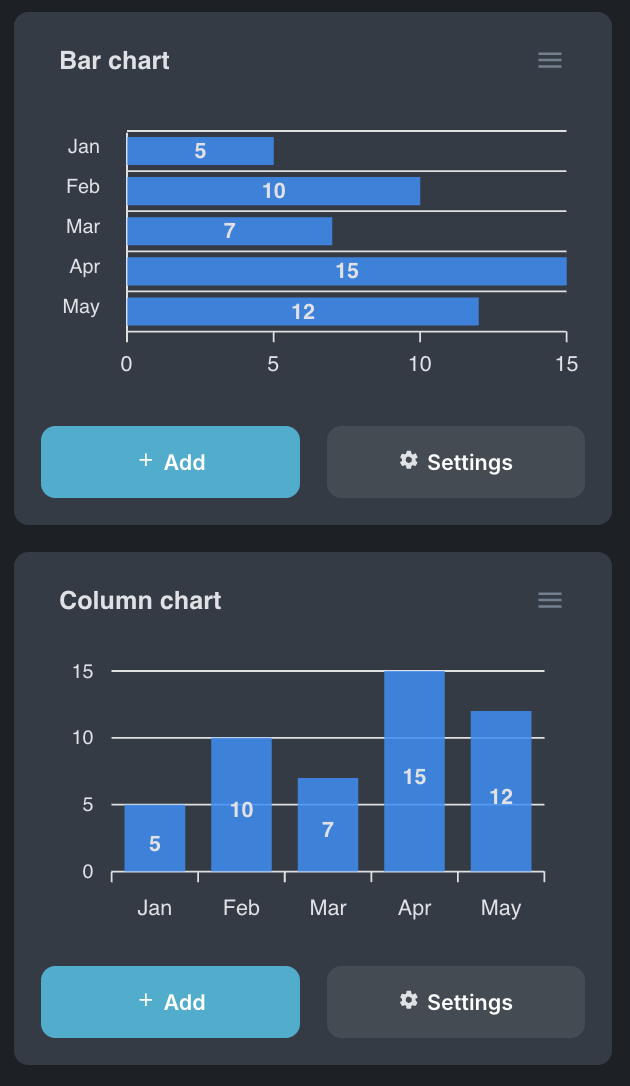Click the plus icon in Column chart Add
The width and height of the screenshot is (630, 1086).
point(146,1000)
